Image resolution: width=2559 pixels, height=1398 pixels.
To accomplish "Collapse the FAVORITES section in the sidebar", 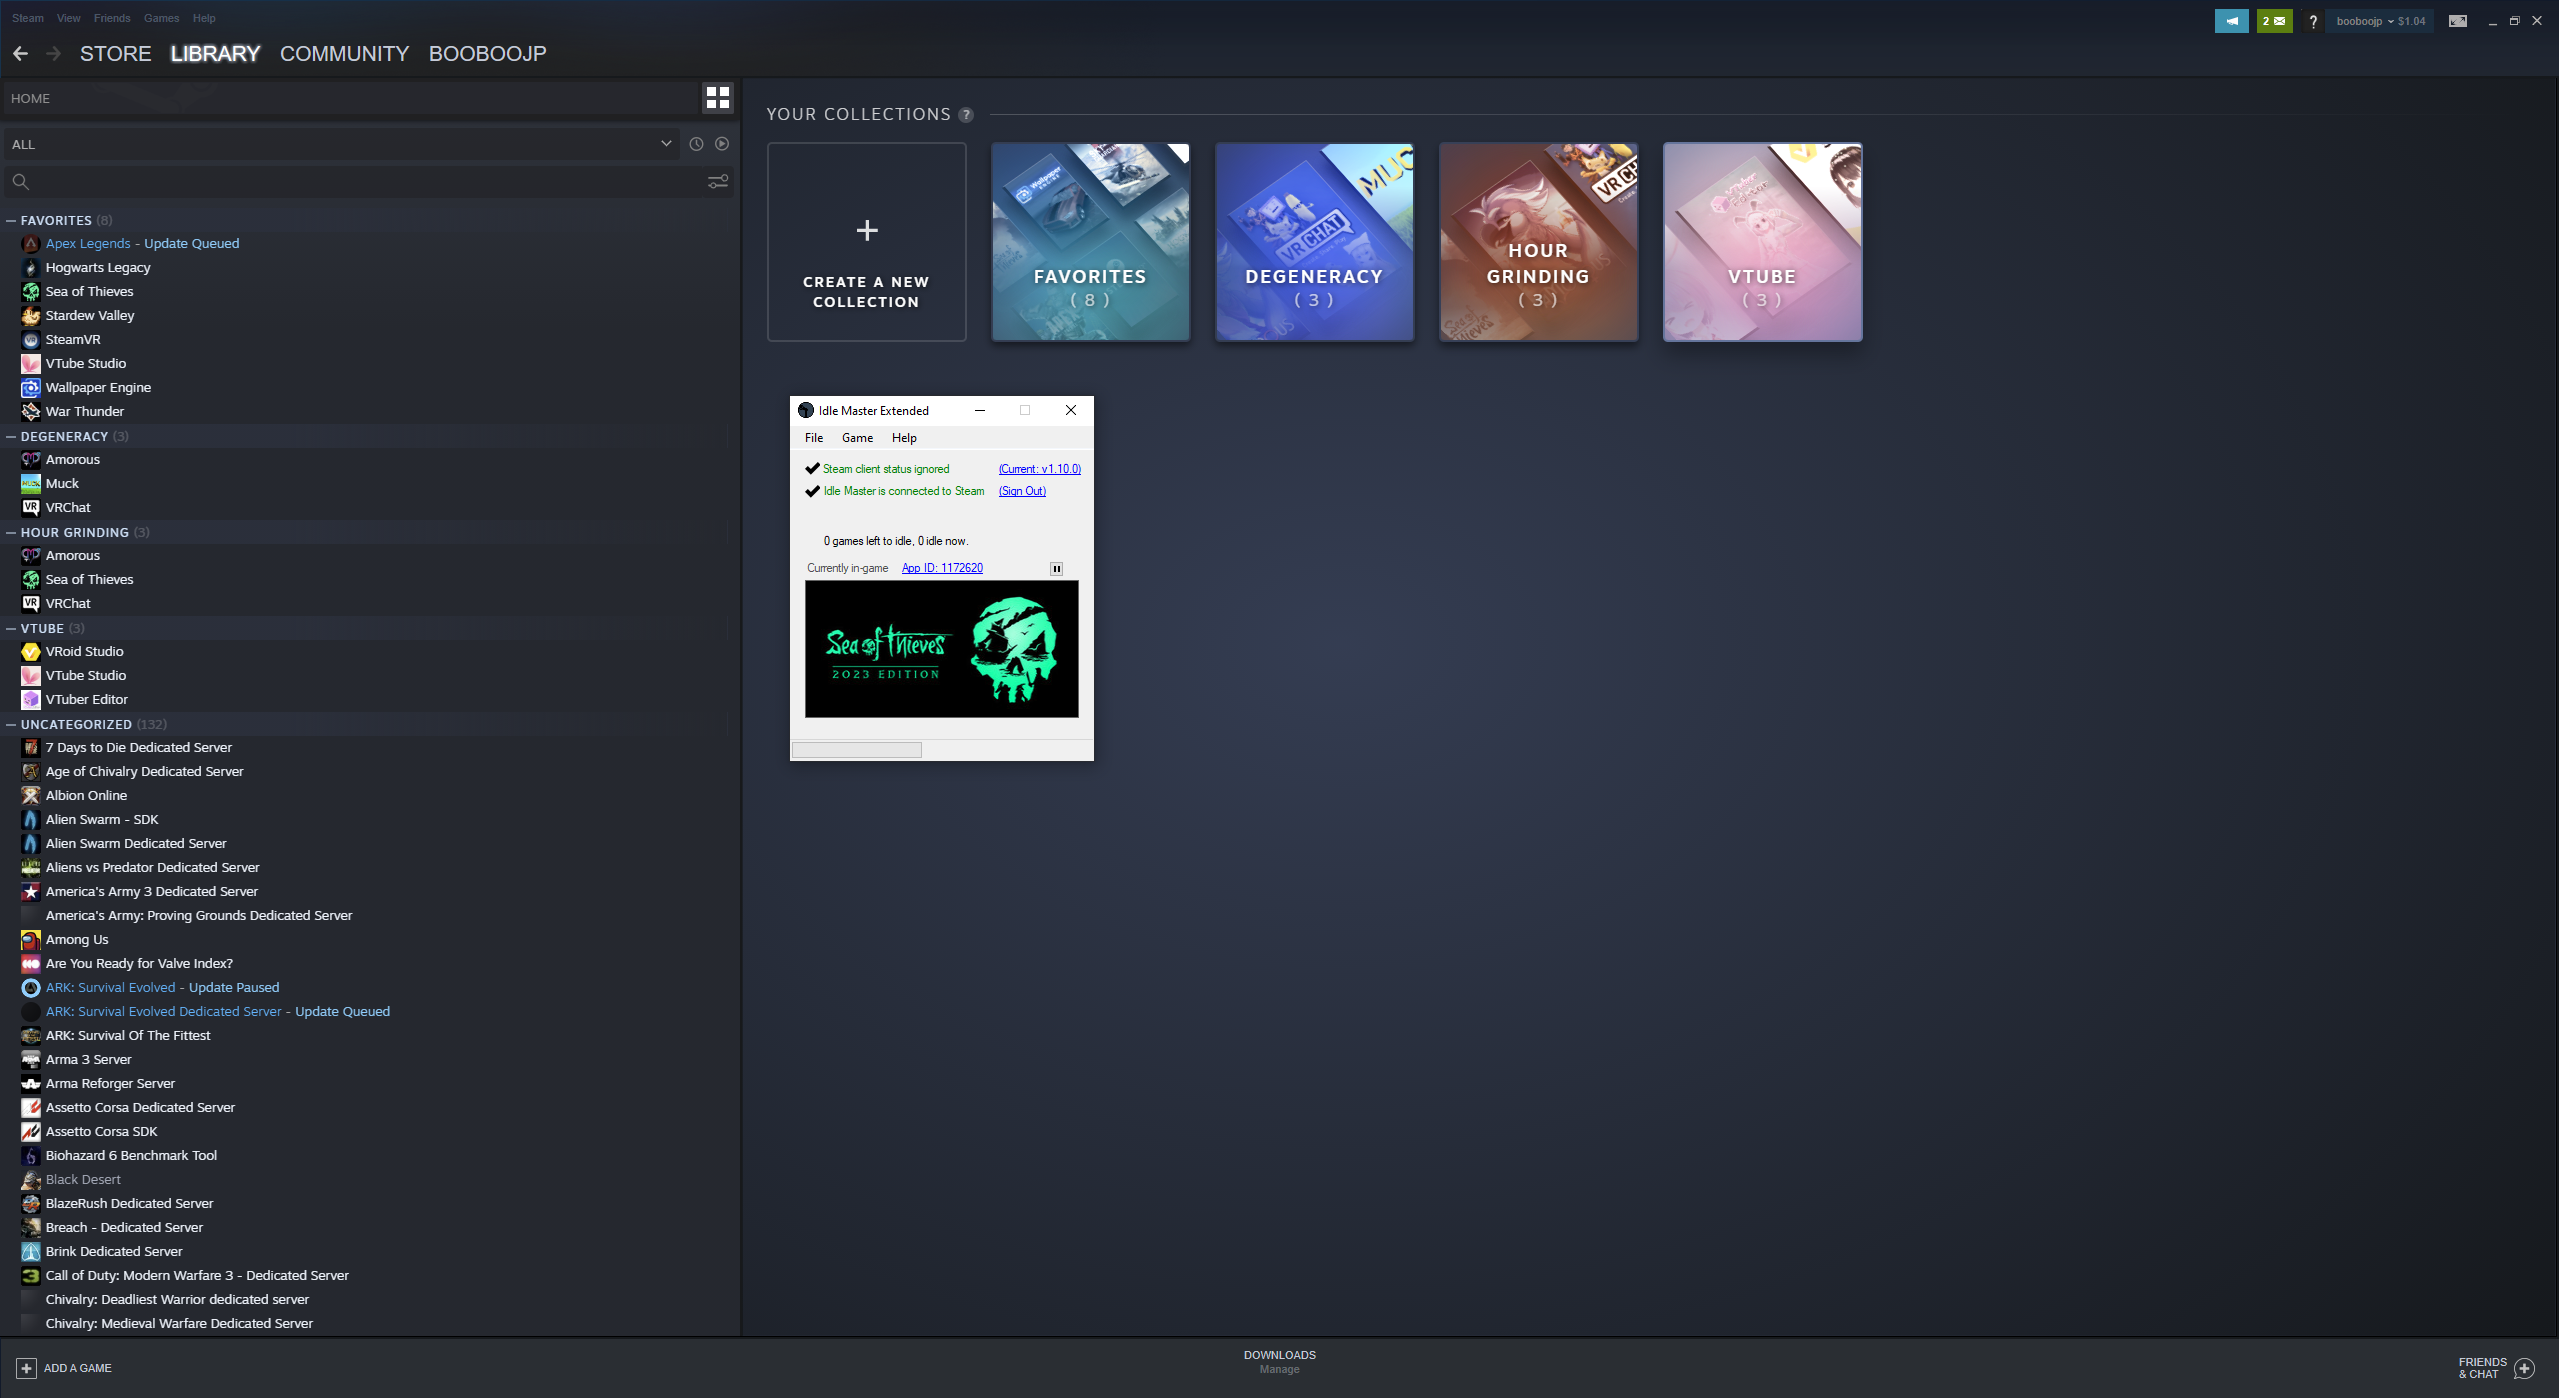I will 10,220.
